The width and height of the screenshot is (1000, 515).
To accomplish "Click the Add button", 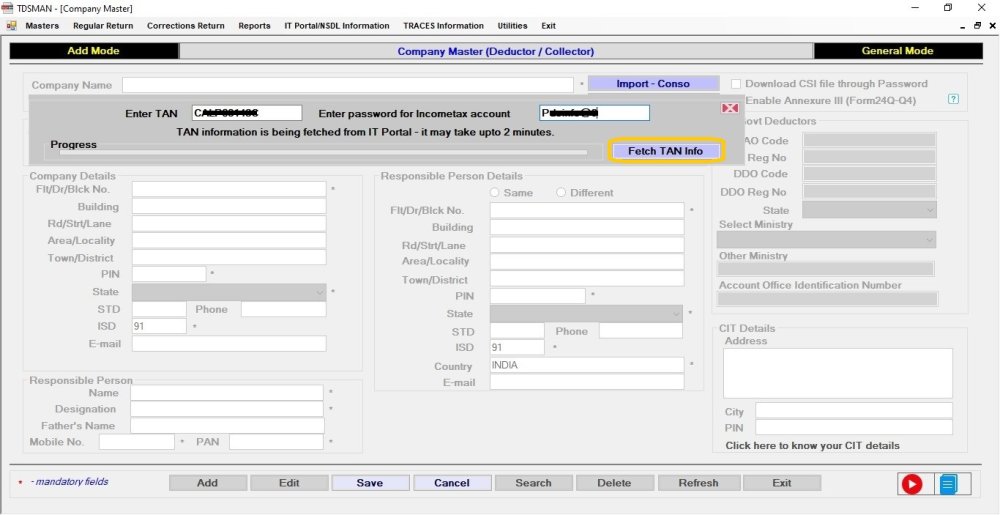I will tap(207, 483).
